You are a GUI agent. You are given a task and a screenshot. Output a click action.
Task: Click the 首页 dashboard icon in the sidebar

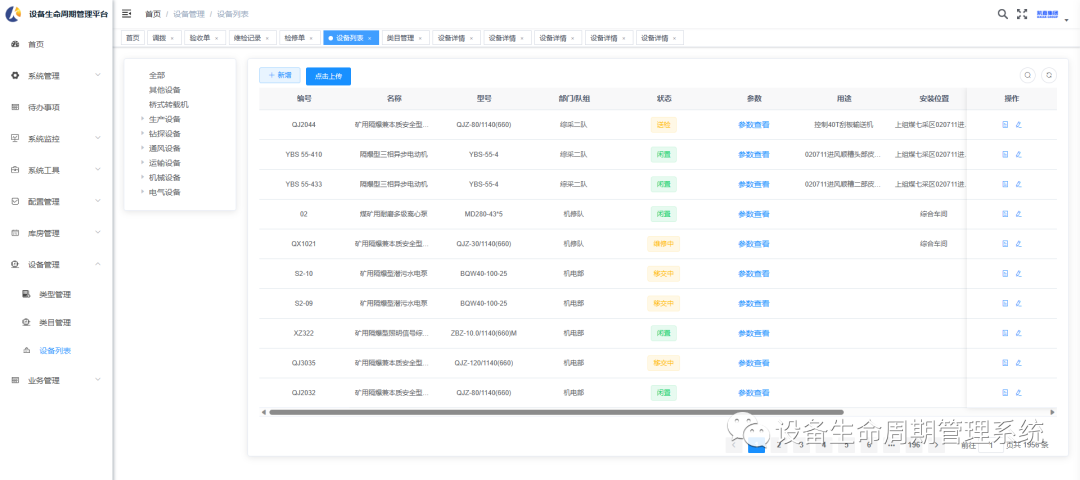coord(15,44)
